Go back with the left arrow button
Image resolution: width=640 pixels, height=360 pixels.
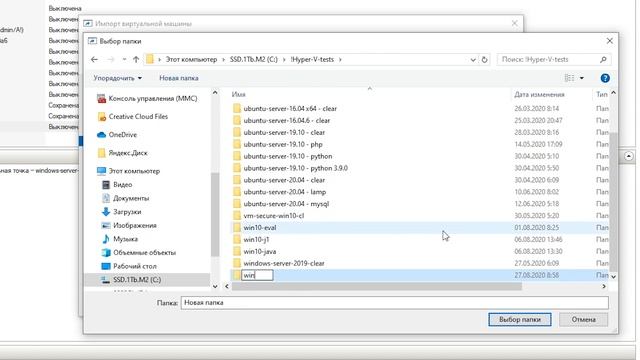[x=94, y=60]
